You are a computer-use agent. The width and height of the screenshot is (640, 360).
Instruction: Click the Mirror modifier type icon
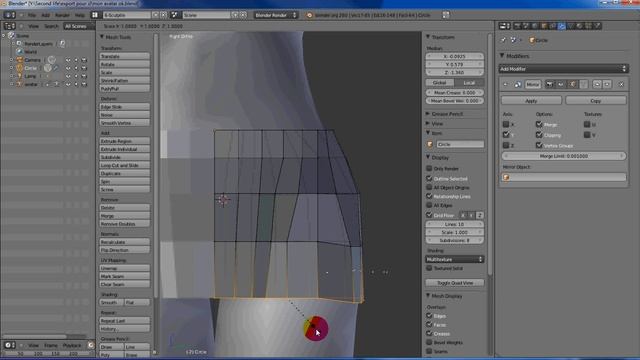(x=518, y=84)
